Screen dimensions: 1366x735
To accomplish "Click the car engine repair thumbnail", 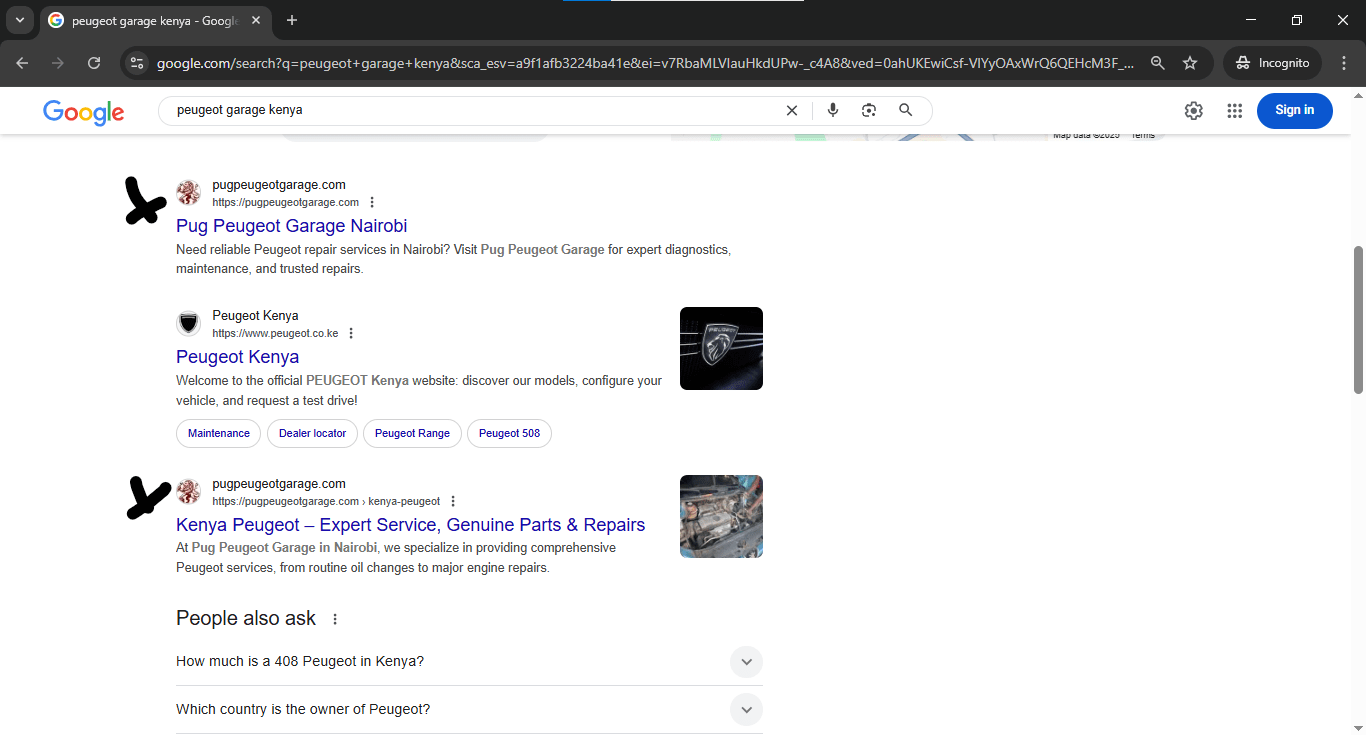I will (x=721, y=516).
